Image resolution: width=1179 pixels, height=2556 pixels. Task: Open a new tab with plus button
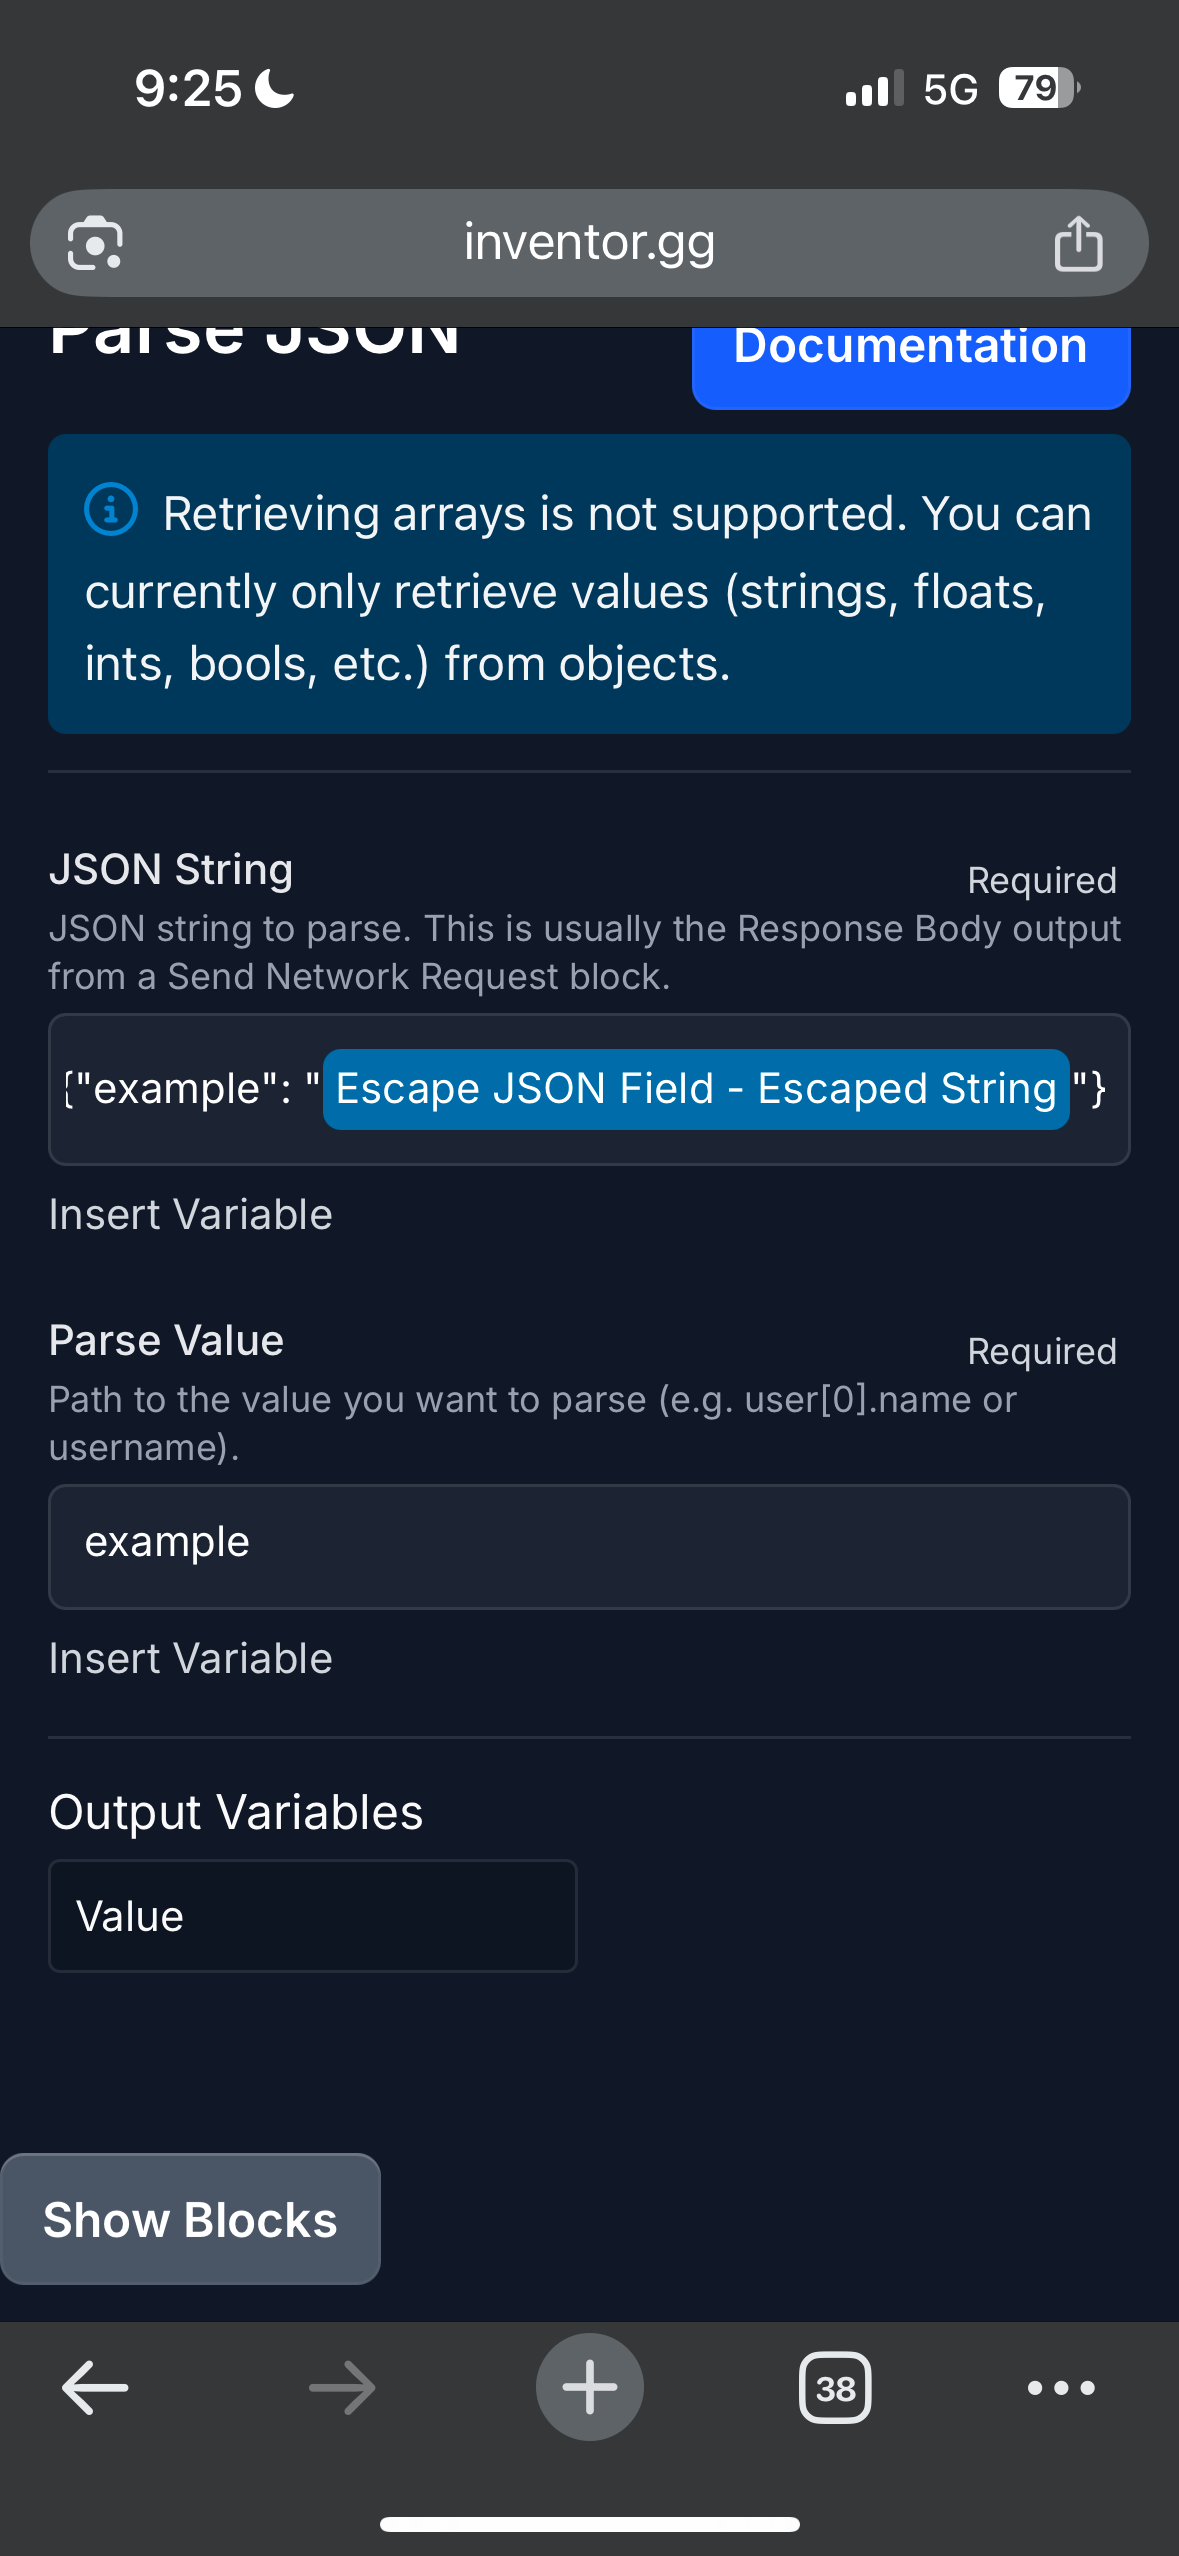590,2387
